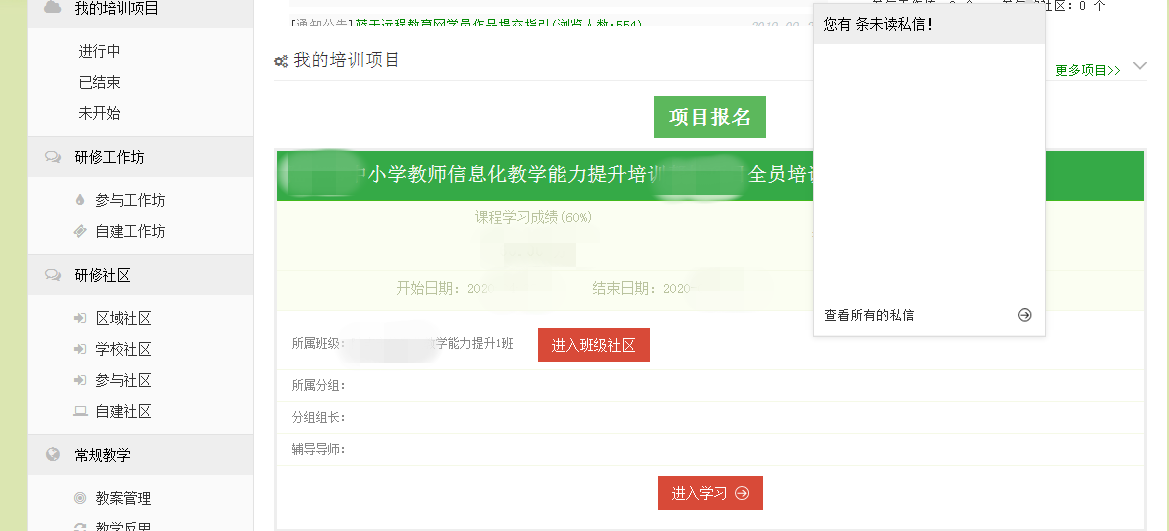Click the laptop icon next to 自建社区
1169x531 pixels.
80,411
